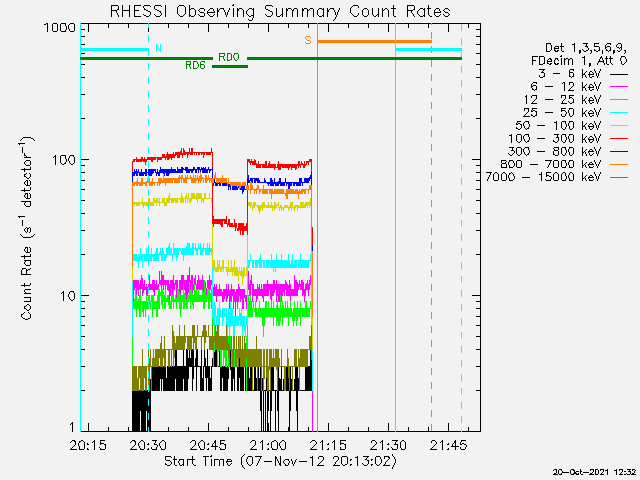This screenshot has height=480, width=640.
Task: Click the orange 'S' SAA flag label
Action: pyautogui.click(x=308, y=40)
